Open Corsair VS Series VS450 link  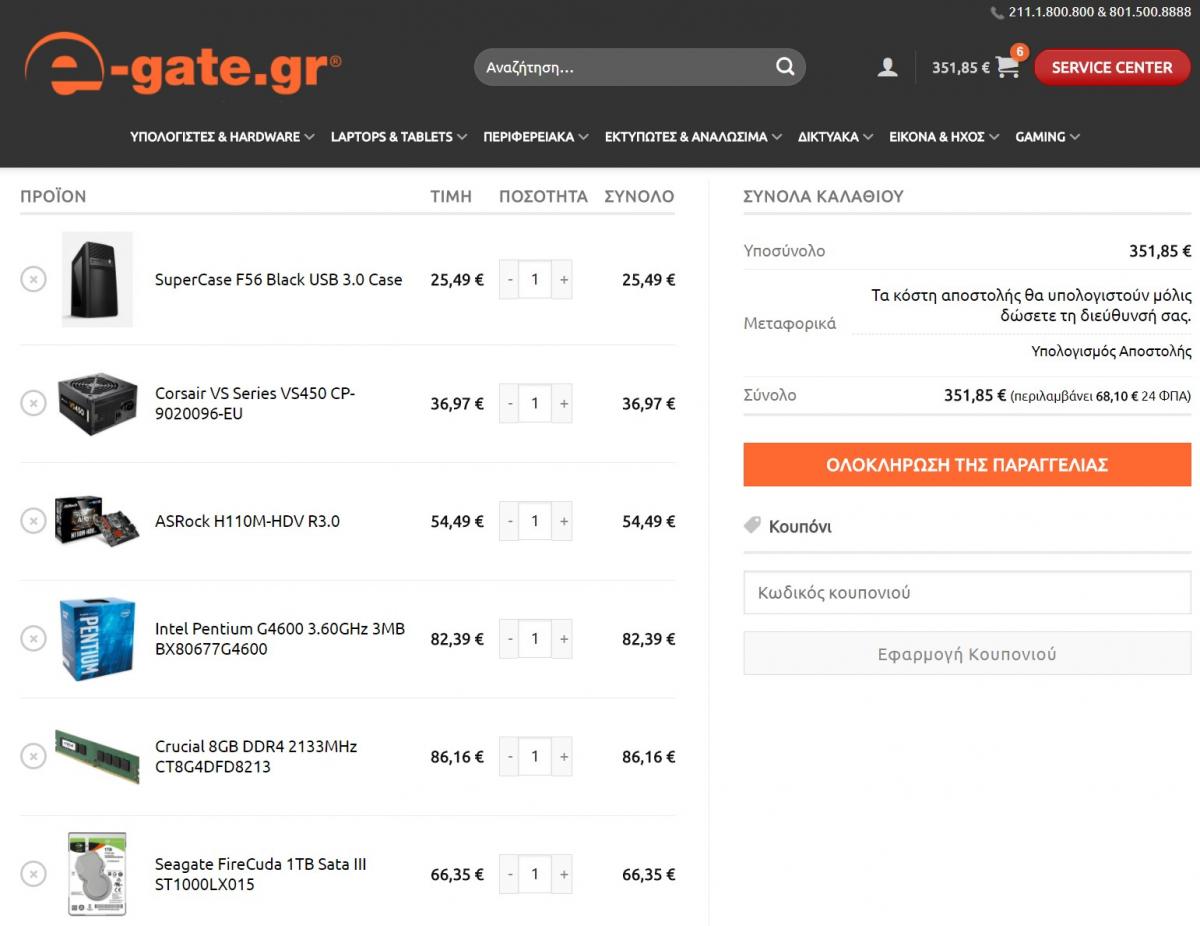pos(255,403)
